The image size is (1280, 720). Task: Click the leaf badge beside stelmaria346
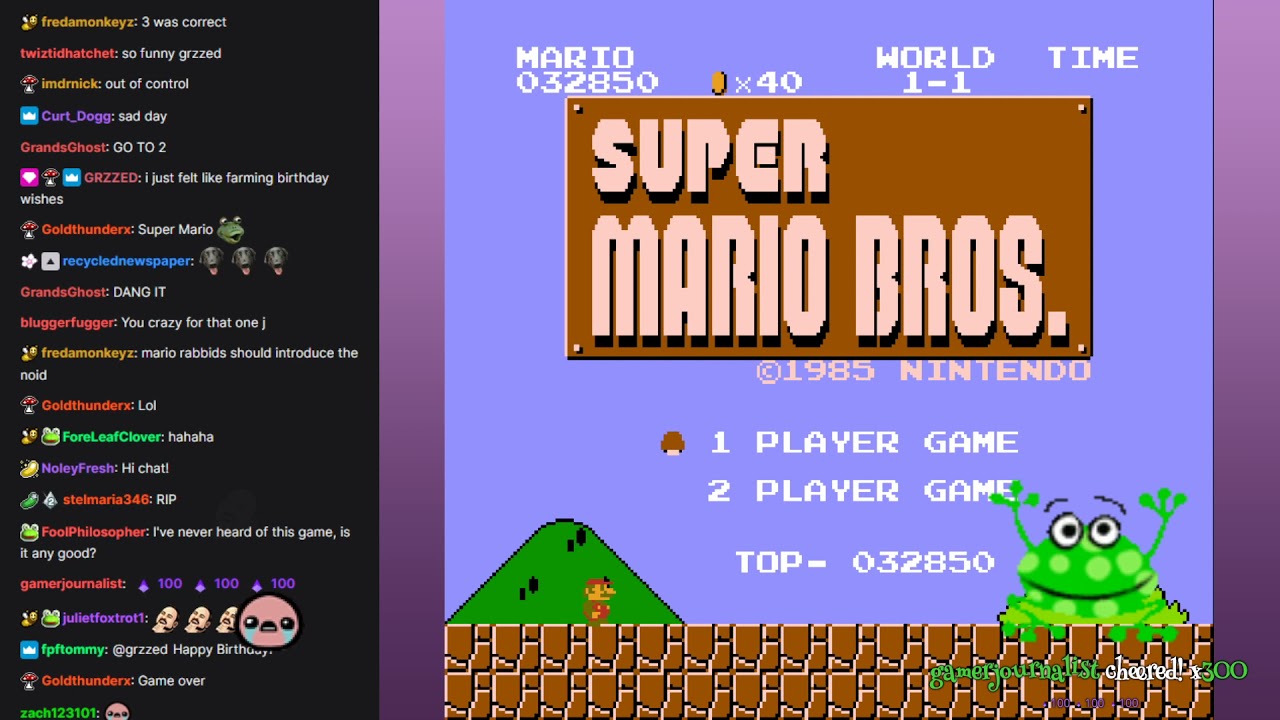(x=29, y=500)
